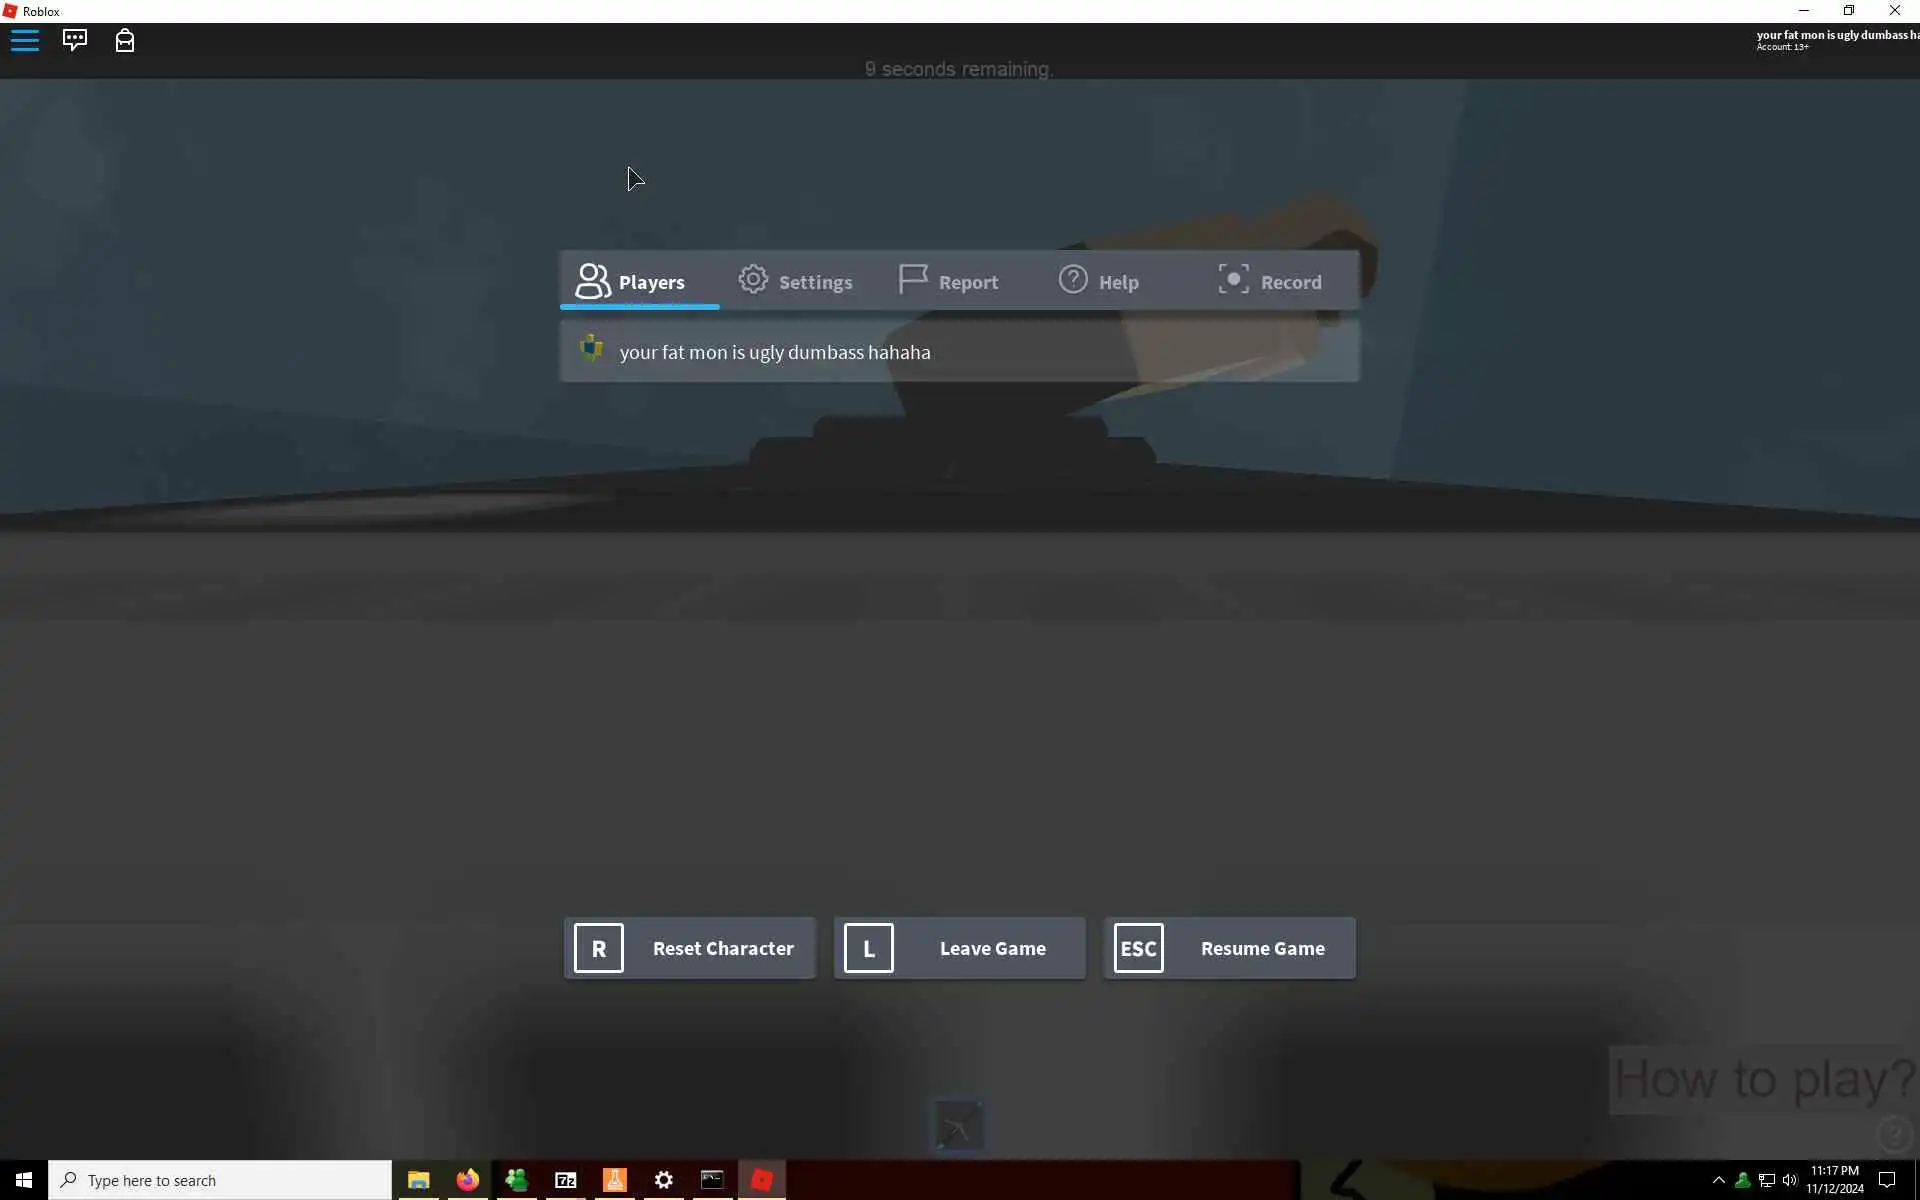Select the listed player row
The image size is (1920, 1200).
(958, 352)
